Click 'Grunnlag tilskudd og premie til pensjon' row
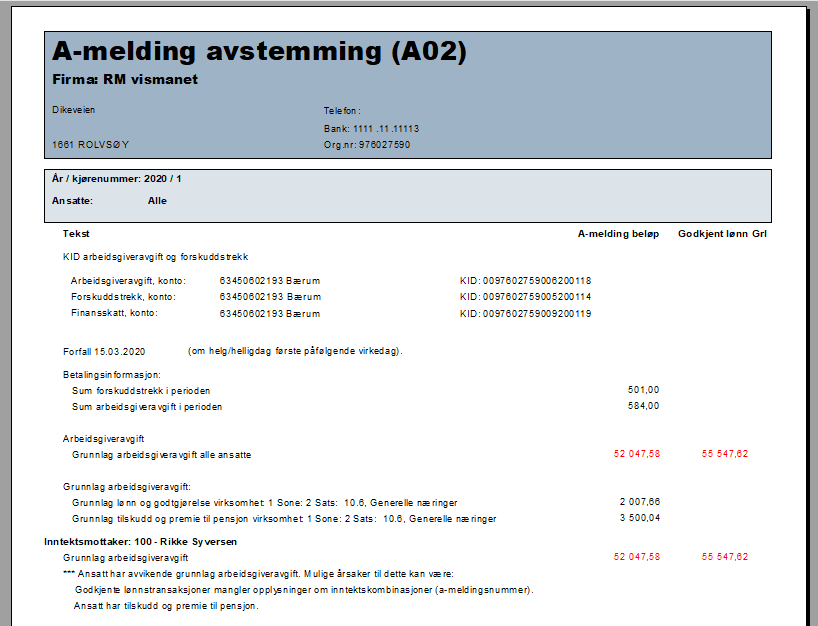Viewport: 818px width, 626px height. click(x=284, y=519)
